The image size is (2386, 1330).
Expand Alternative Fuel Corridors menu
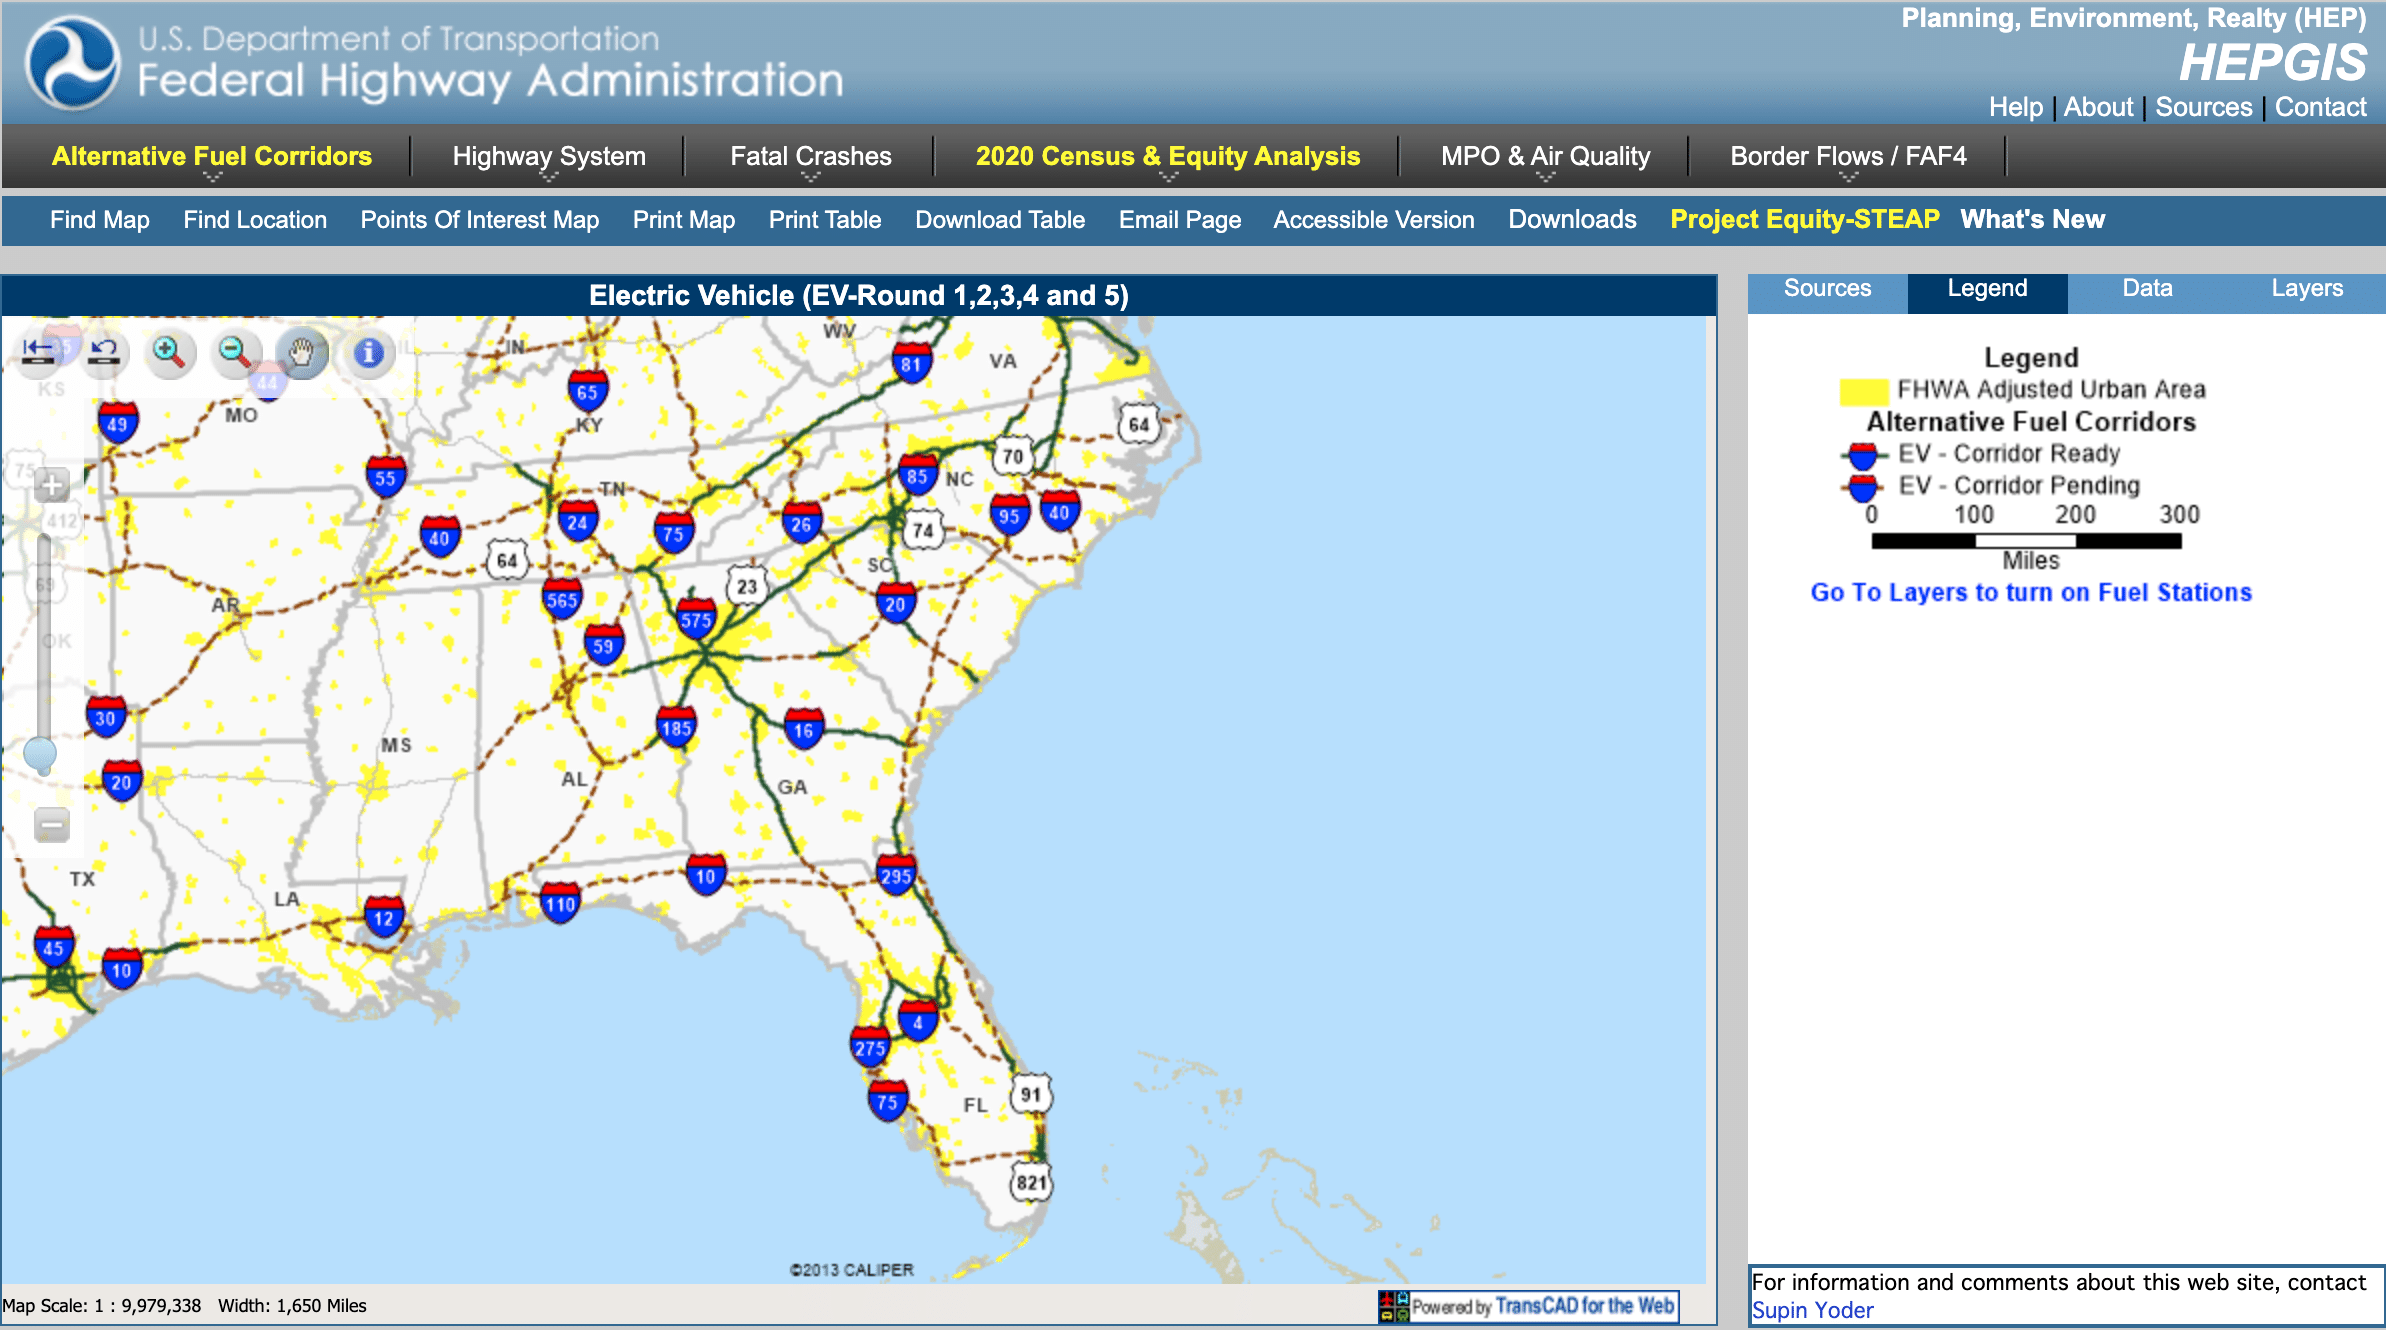pos(212,157)
